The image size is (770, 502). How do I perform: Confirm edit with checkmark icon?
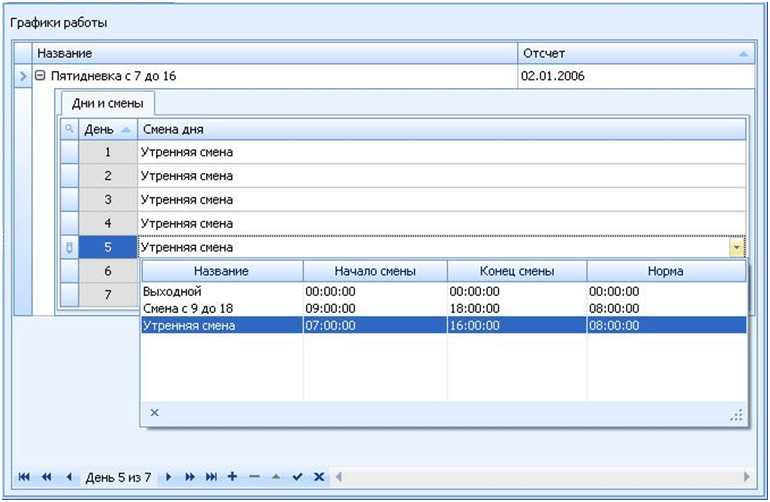click(x=297, y=477)
